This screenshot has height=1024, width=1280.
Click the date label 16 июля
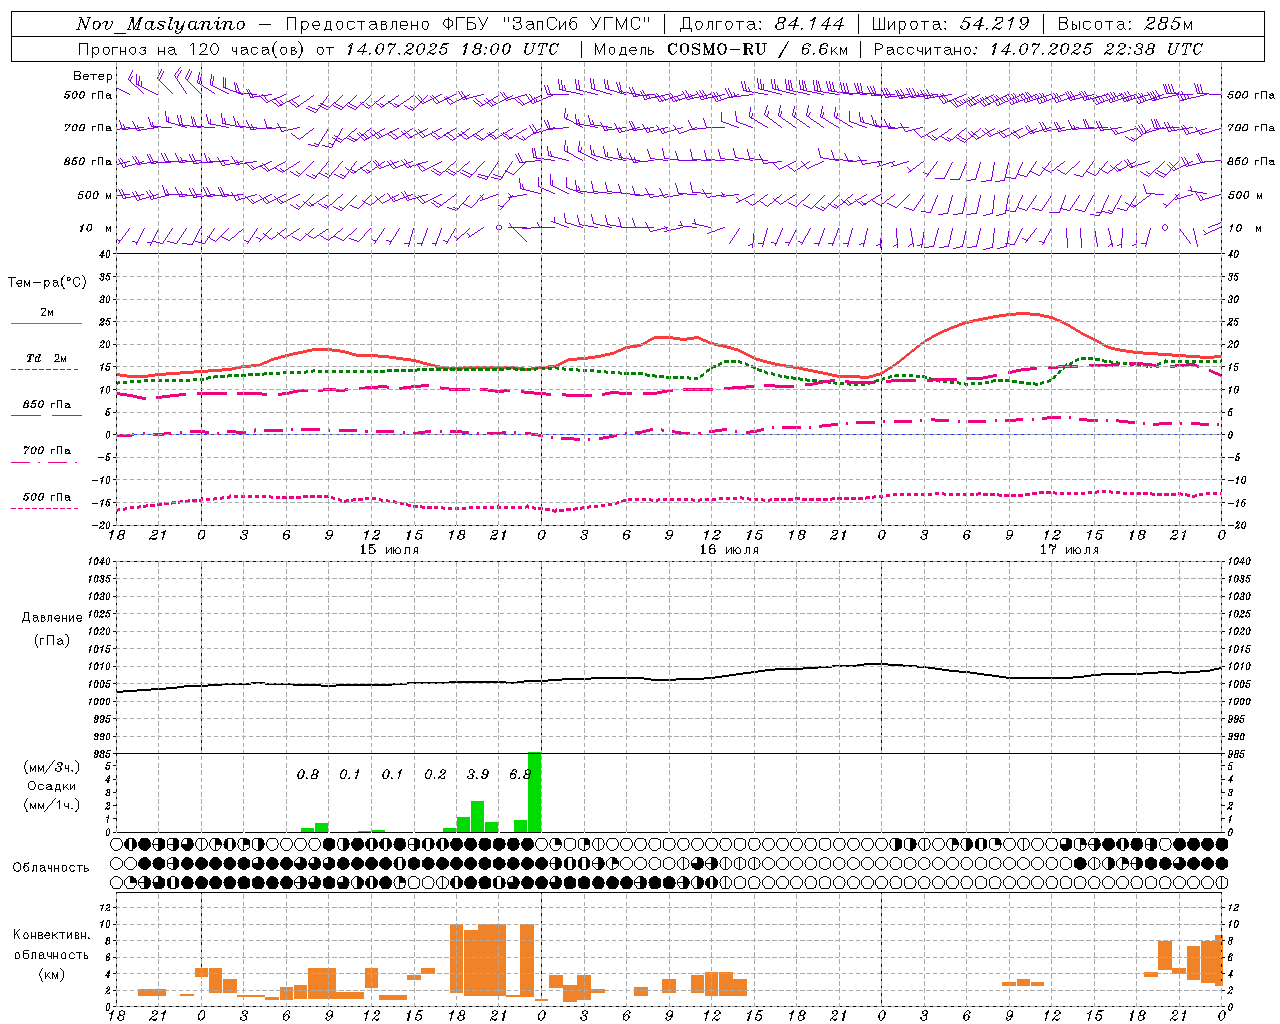coord(729,550)
